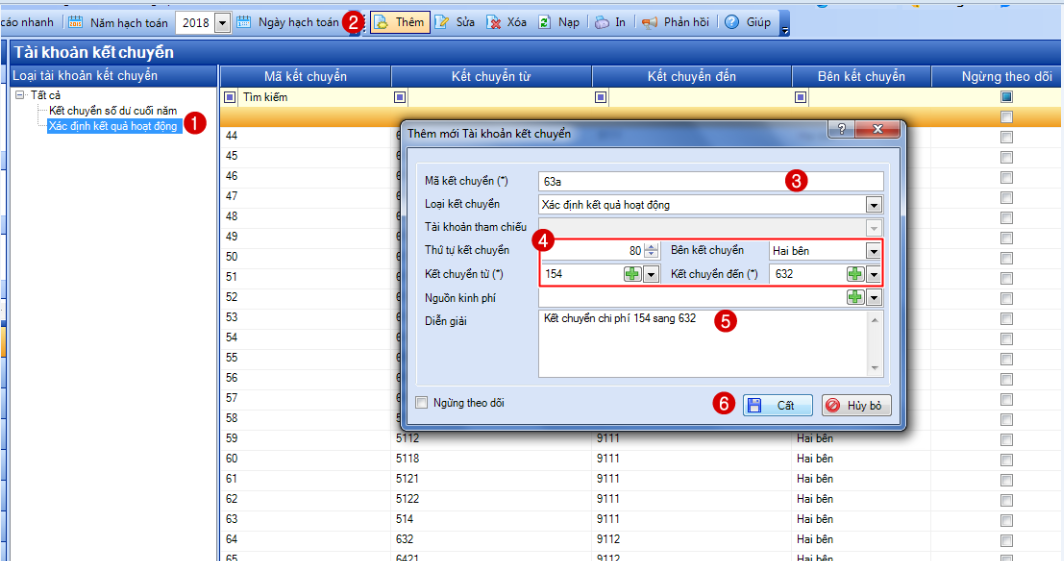Click the Thứ tự kết chuyển spinner arrows
The width and height of the screenshot is (1064, 561).
point(651,251)
